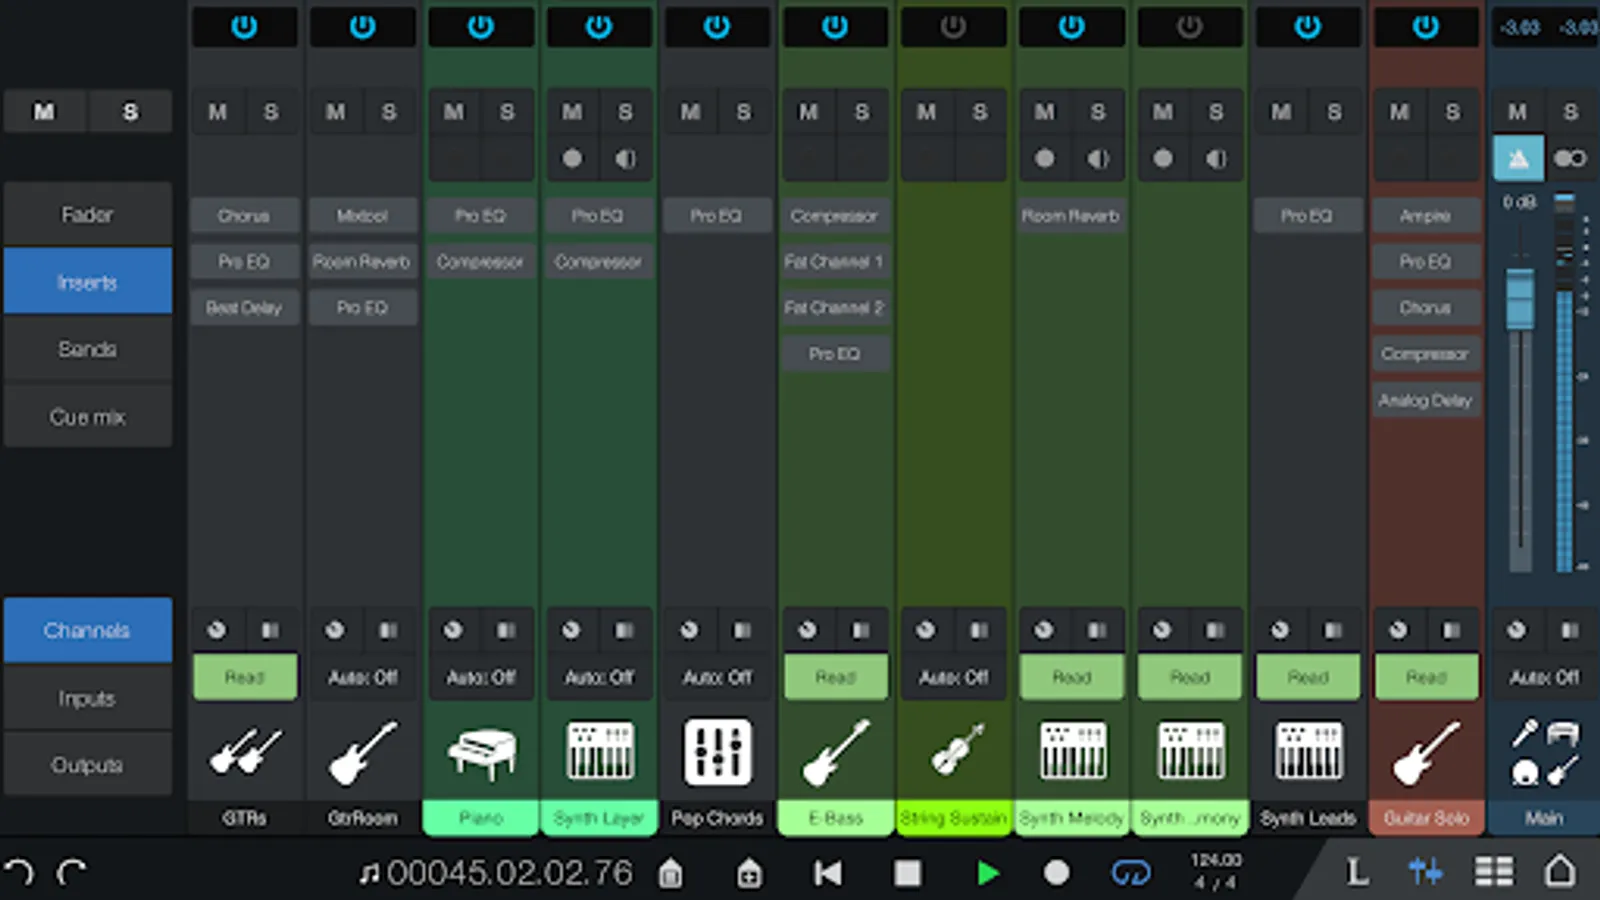This screenshot has height=900, width=1600.
Task: Open Pop Chords Auto: Off dropdown
Action: (x=717, y=677)
